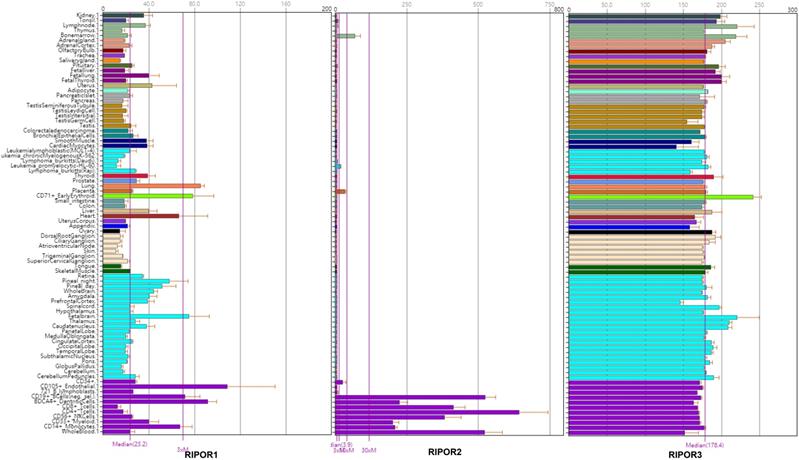Click the longest purple bar in RIPOR2
The width and height of the screenshot is (799, 460).
pyautogui.click(x=427, y=412)
